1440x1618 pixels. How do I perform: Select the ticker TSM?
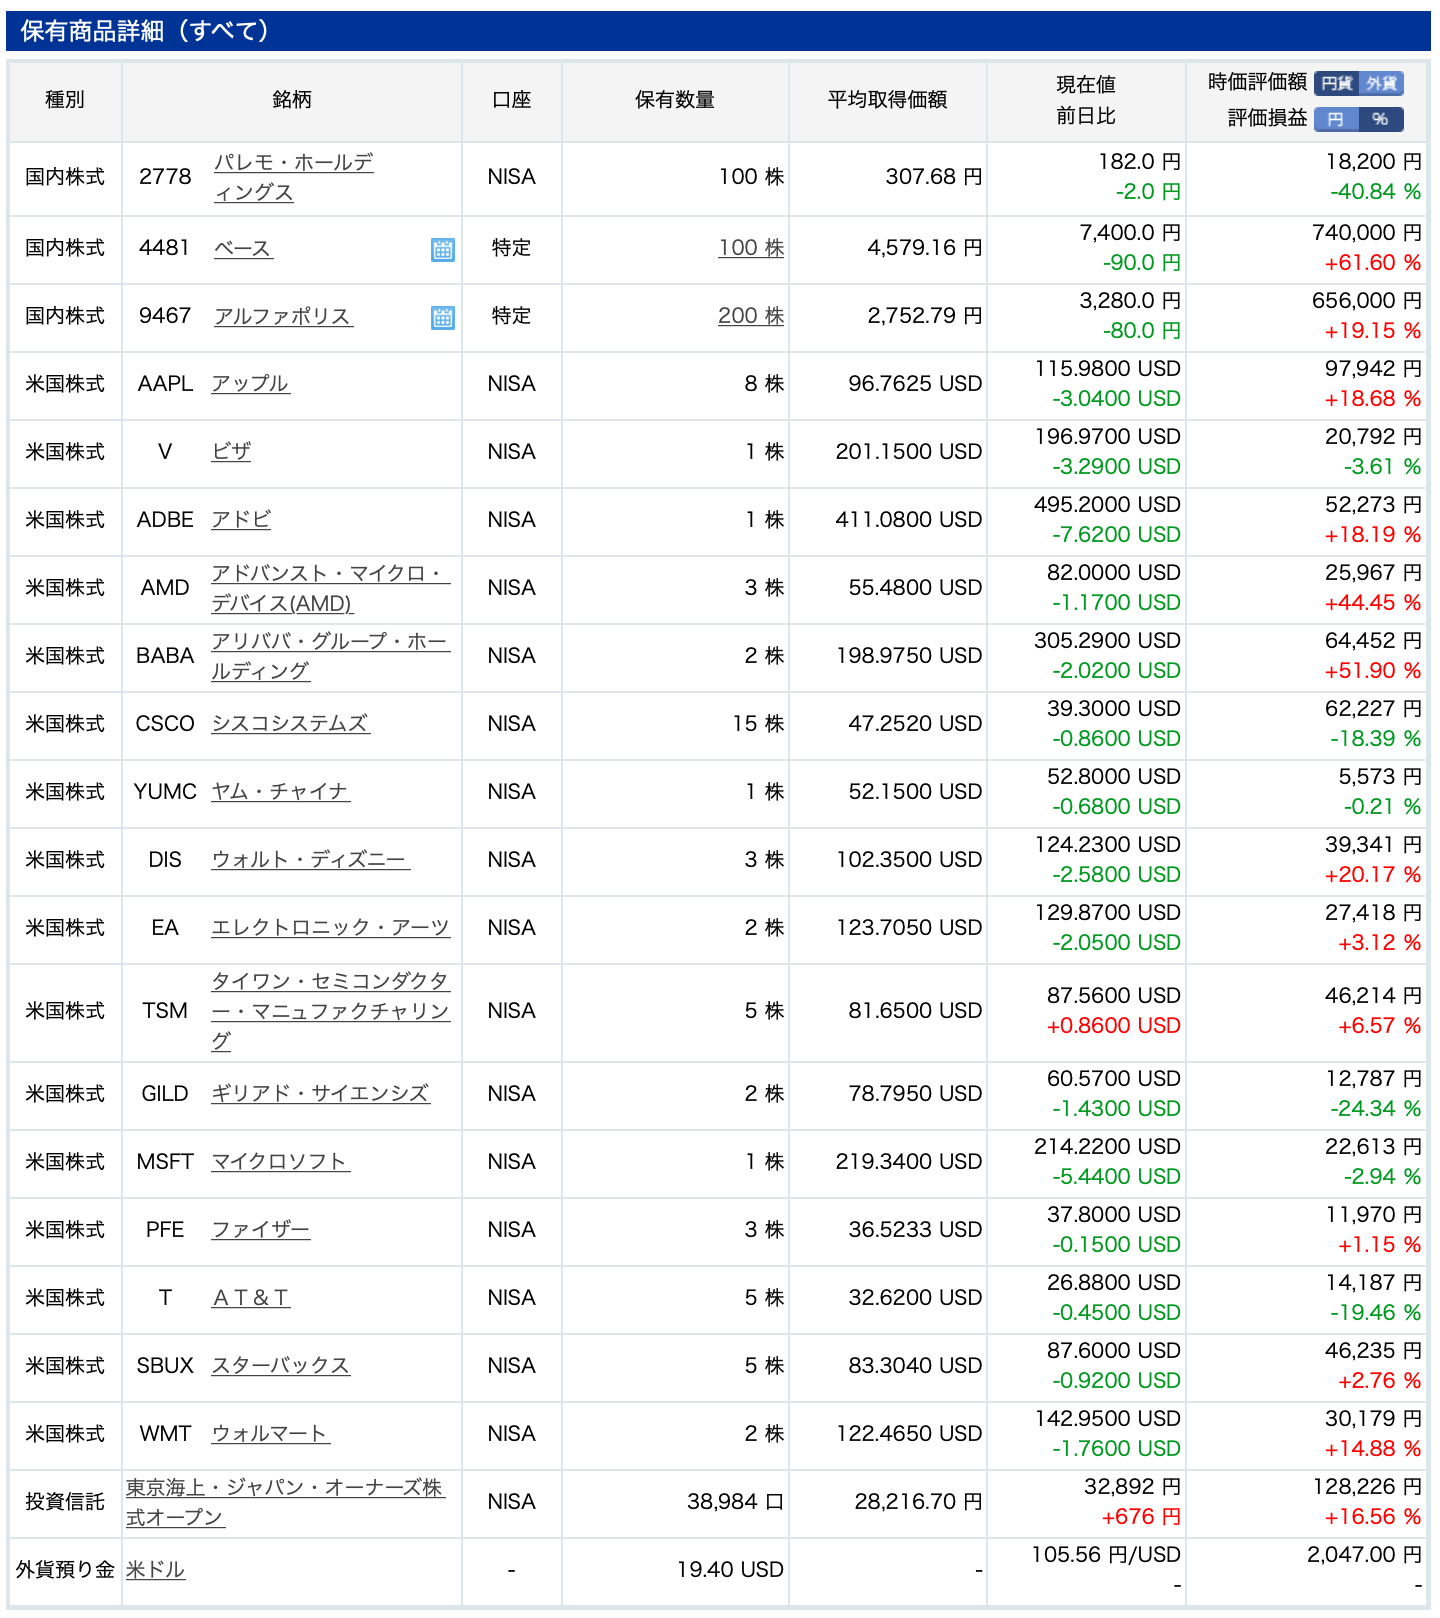[165, 1011]
